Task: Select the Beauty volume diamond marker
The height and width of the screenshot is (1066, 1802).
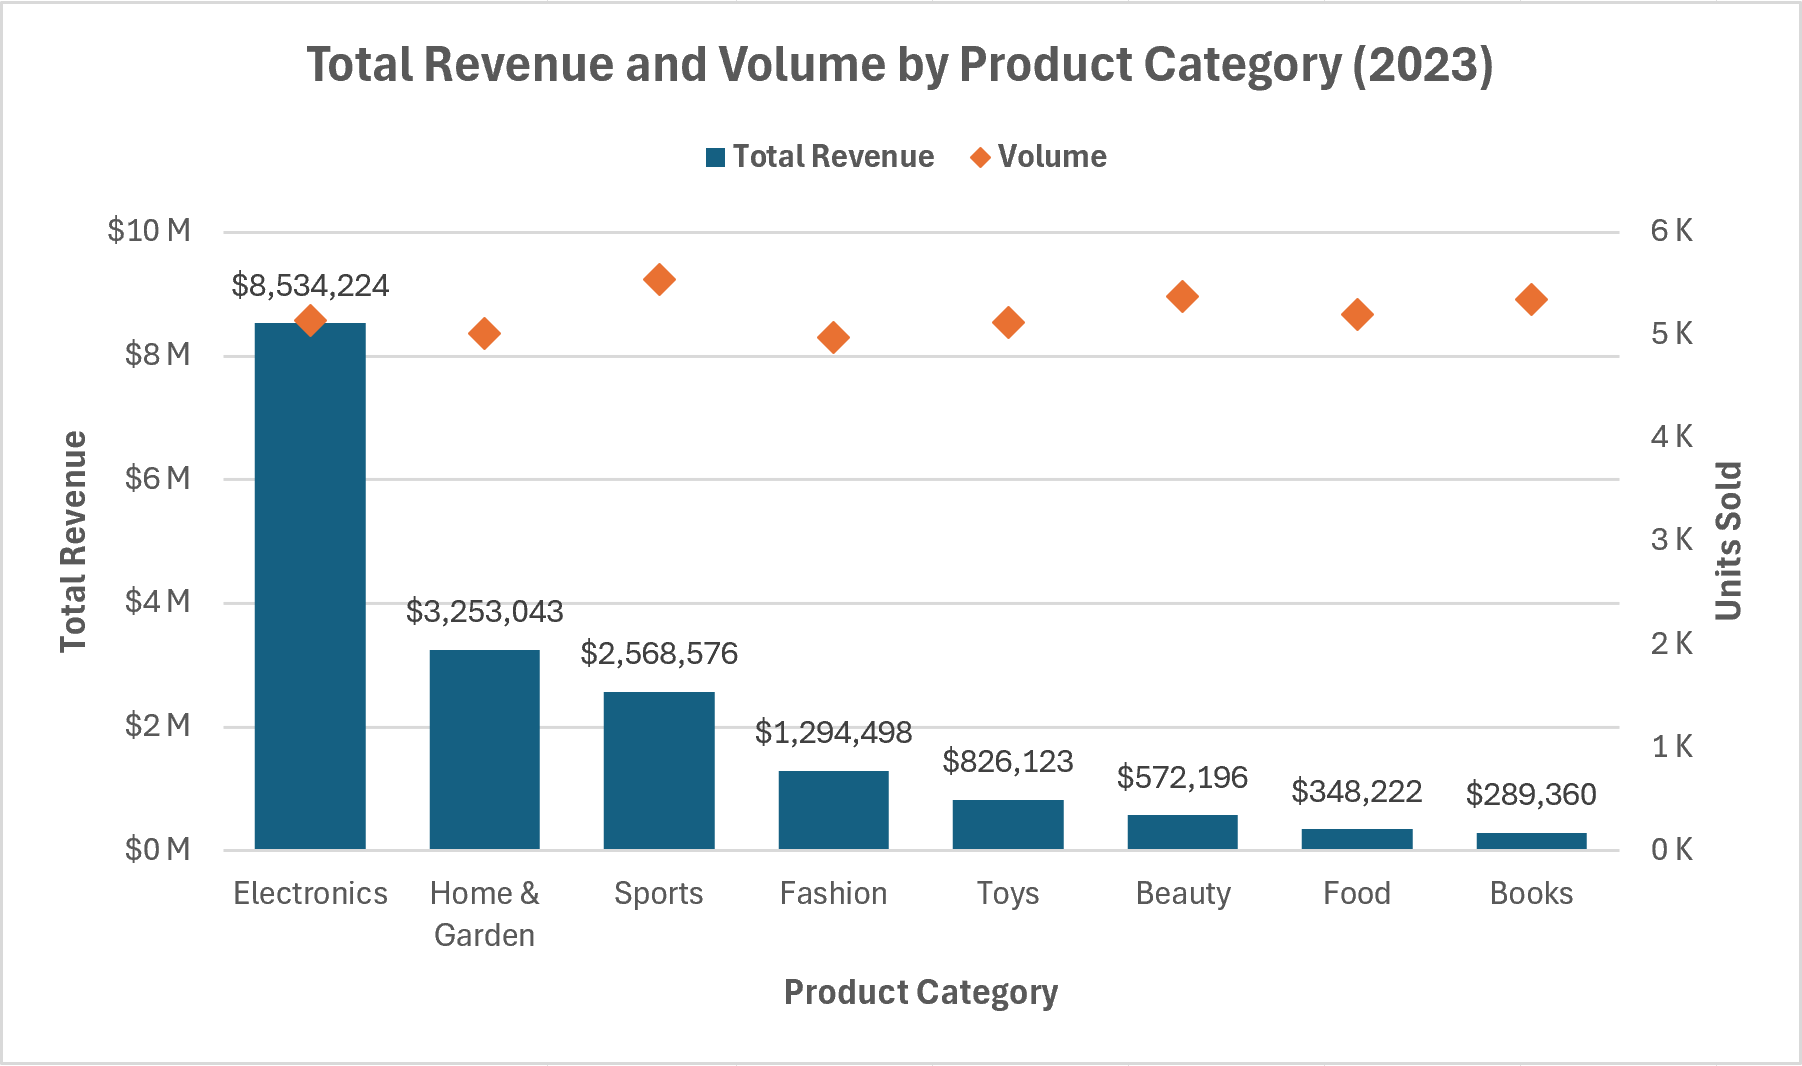Action: (1182, 297)
